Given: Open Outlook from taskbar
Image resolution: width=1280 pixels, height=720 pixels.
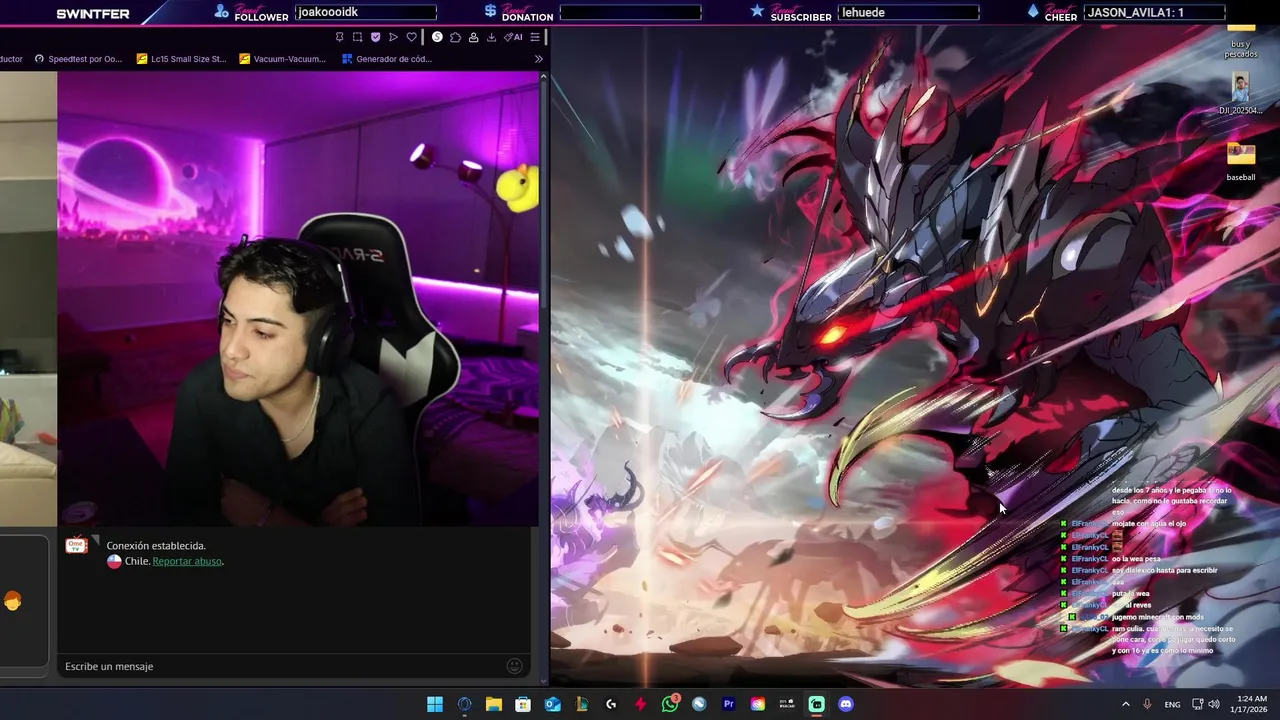Looking at the screenshot, I should point(552,704).
